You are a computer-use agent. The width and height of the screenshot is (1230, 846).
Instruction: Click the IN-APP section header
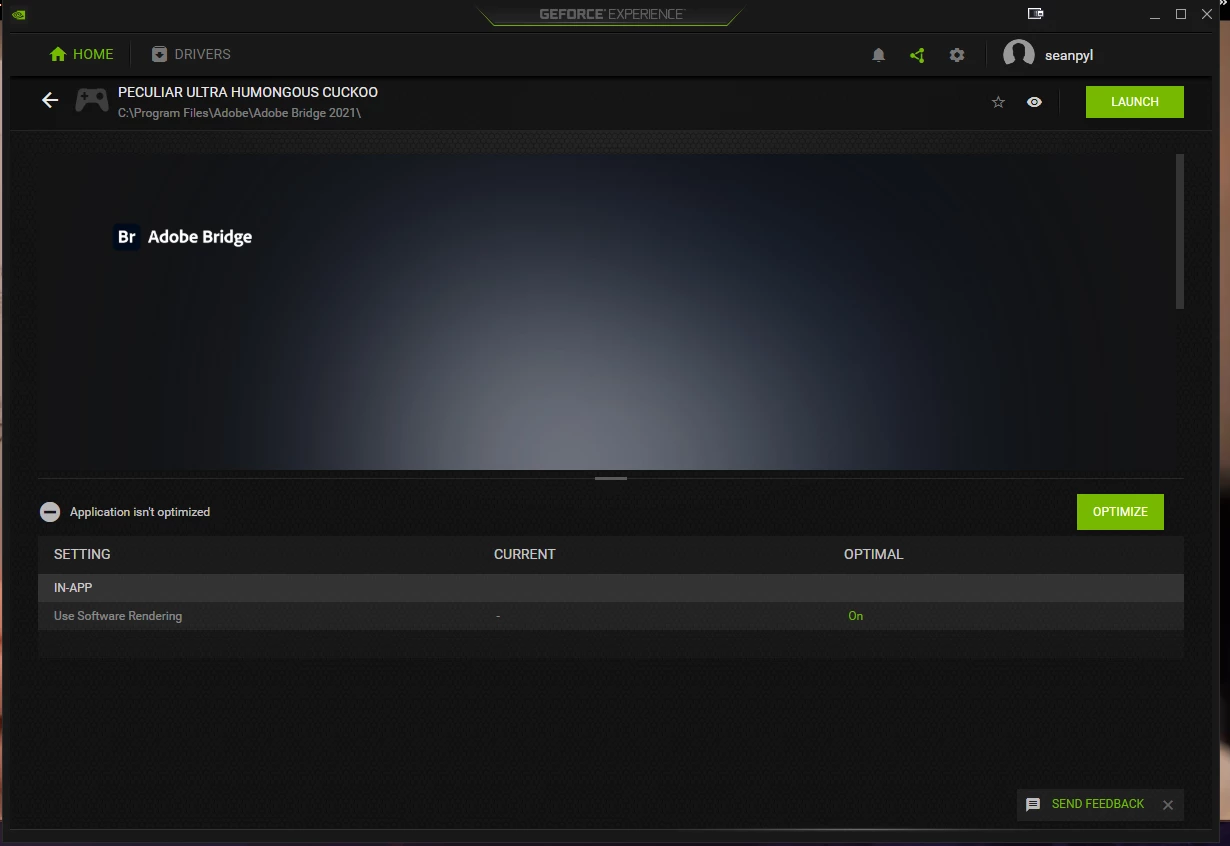[x=611, y=588]
